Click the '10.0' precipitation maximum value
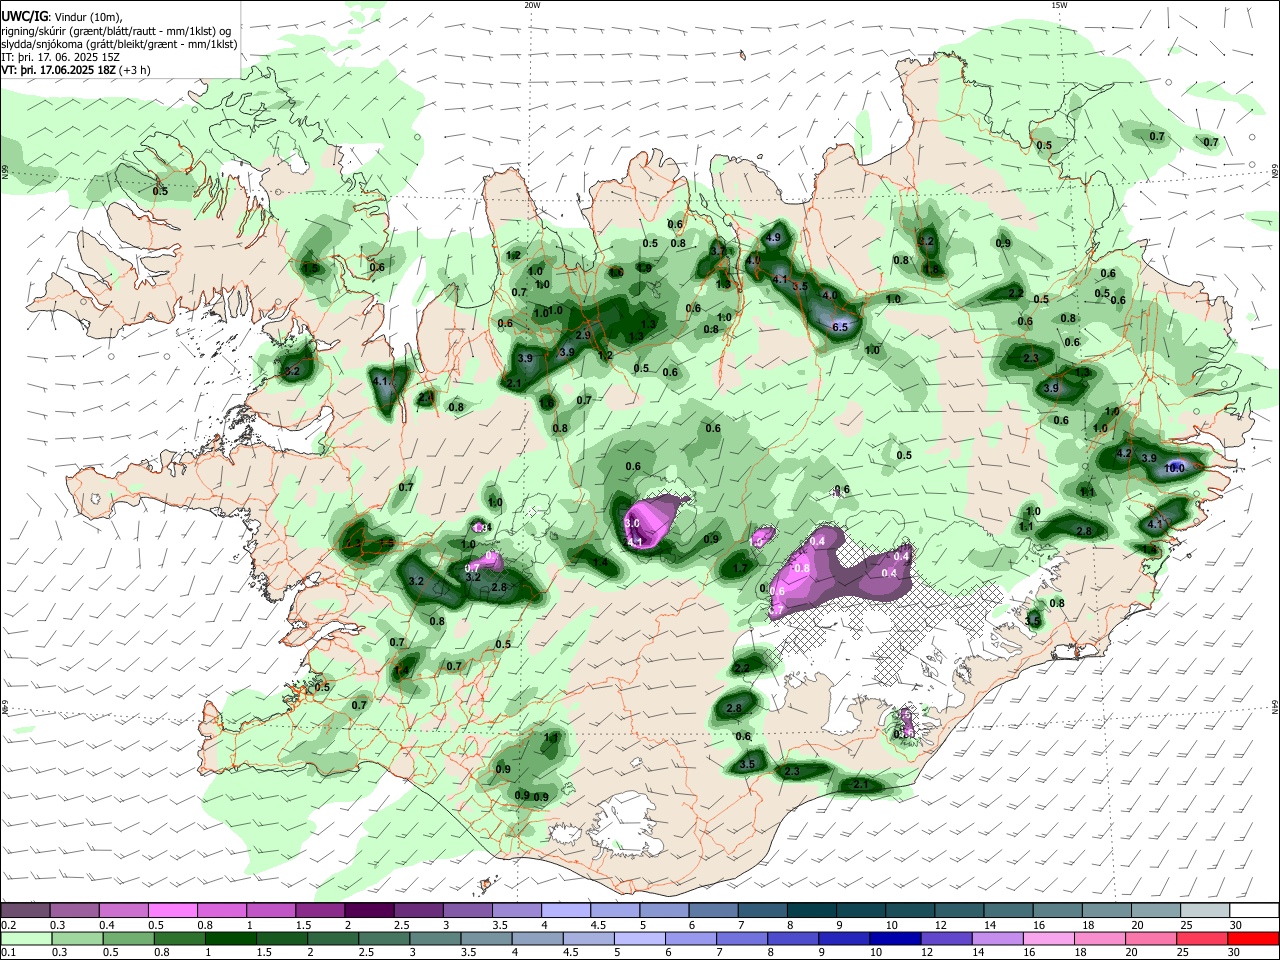 point(1175,468)
